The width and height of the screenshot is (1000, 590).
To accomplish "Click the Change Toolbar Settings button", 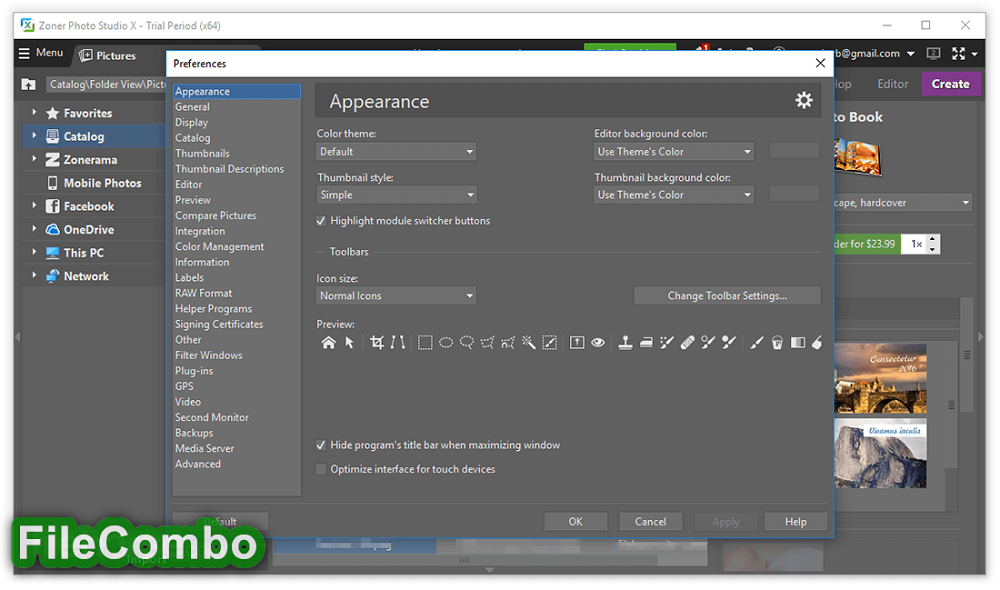I will tap(727, 296).
